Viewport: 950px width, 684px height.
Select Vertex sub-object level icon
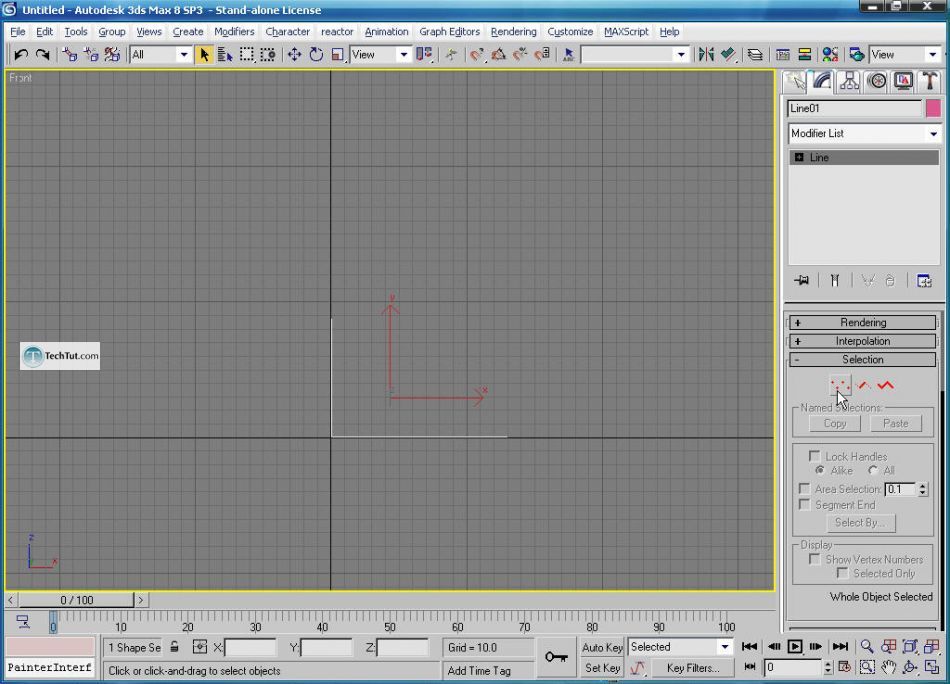tap(840, 385)
